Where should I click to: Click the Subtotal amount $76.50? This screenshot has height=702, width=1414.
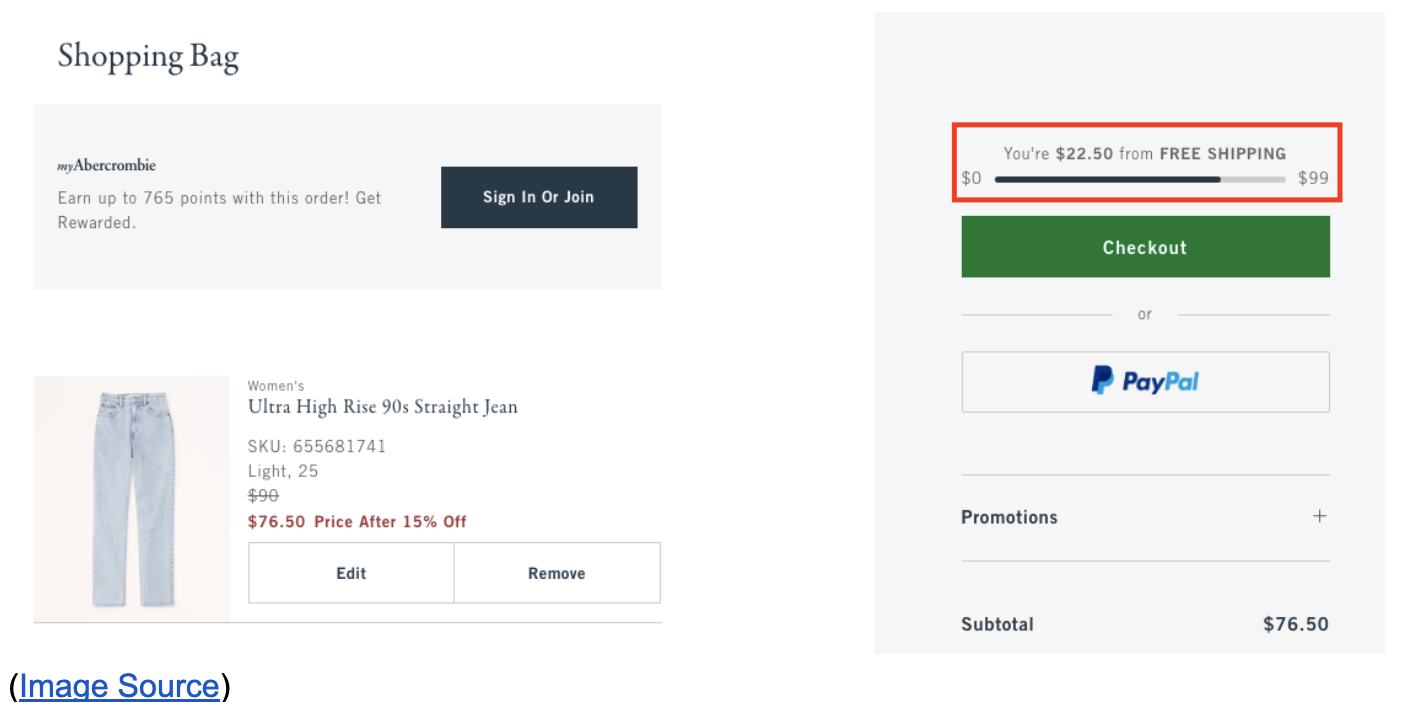[x=1296, y=624]
